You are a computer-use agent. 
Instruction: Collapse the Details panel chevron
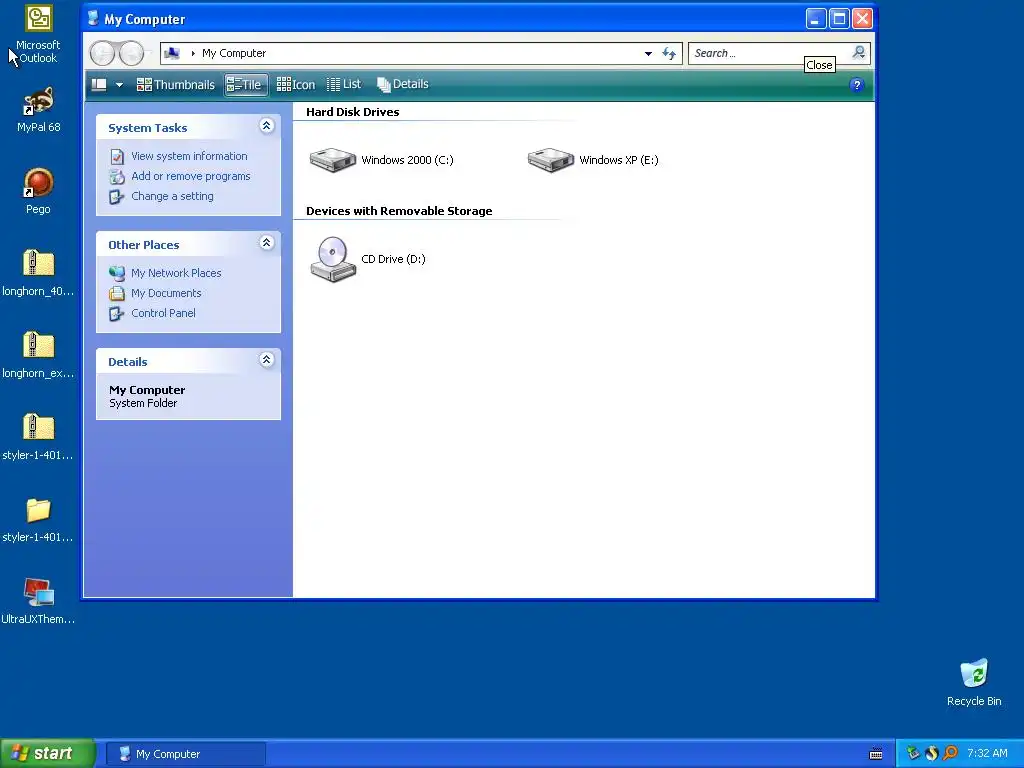tap(266, 360)
